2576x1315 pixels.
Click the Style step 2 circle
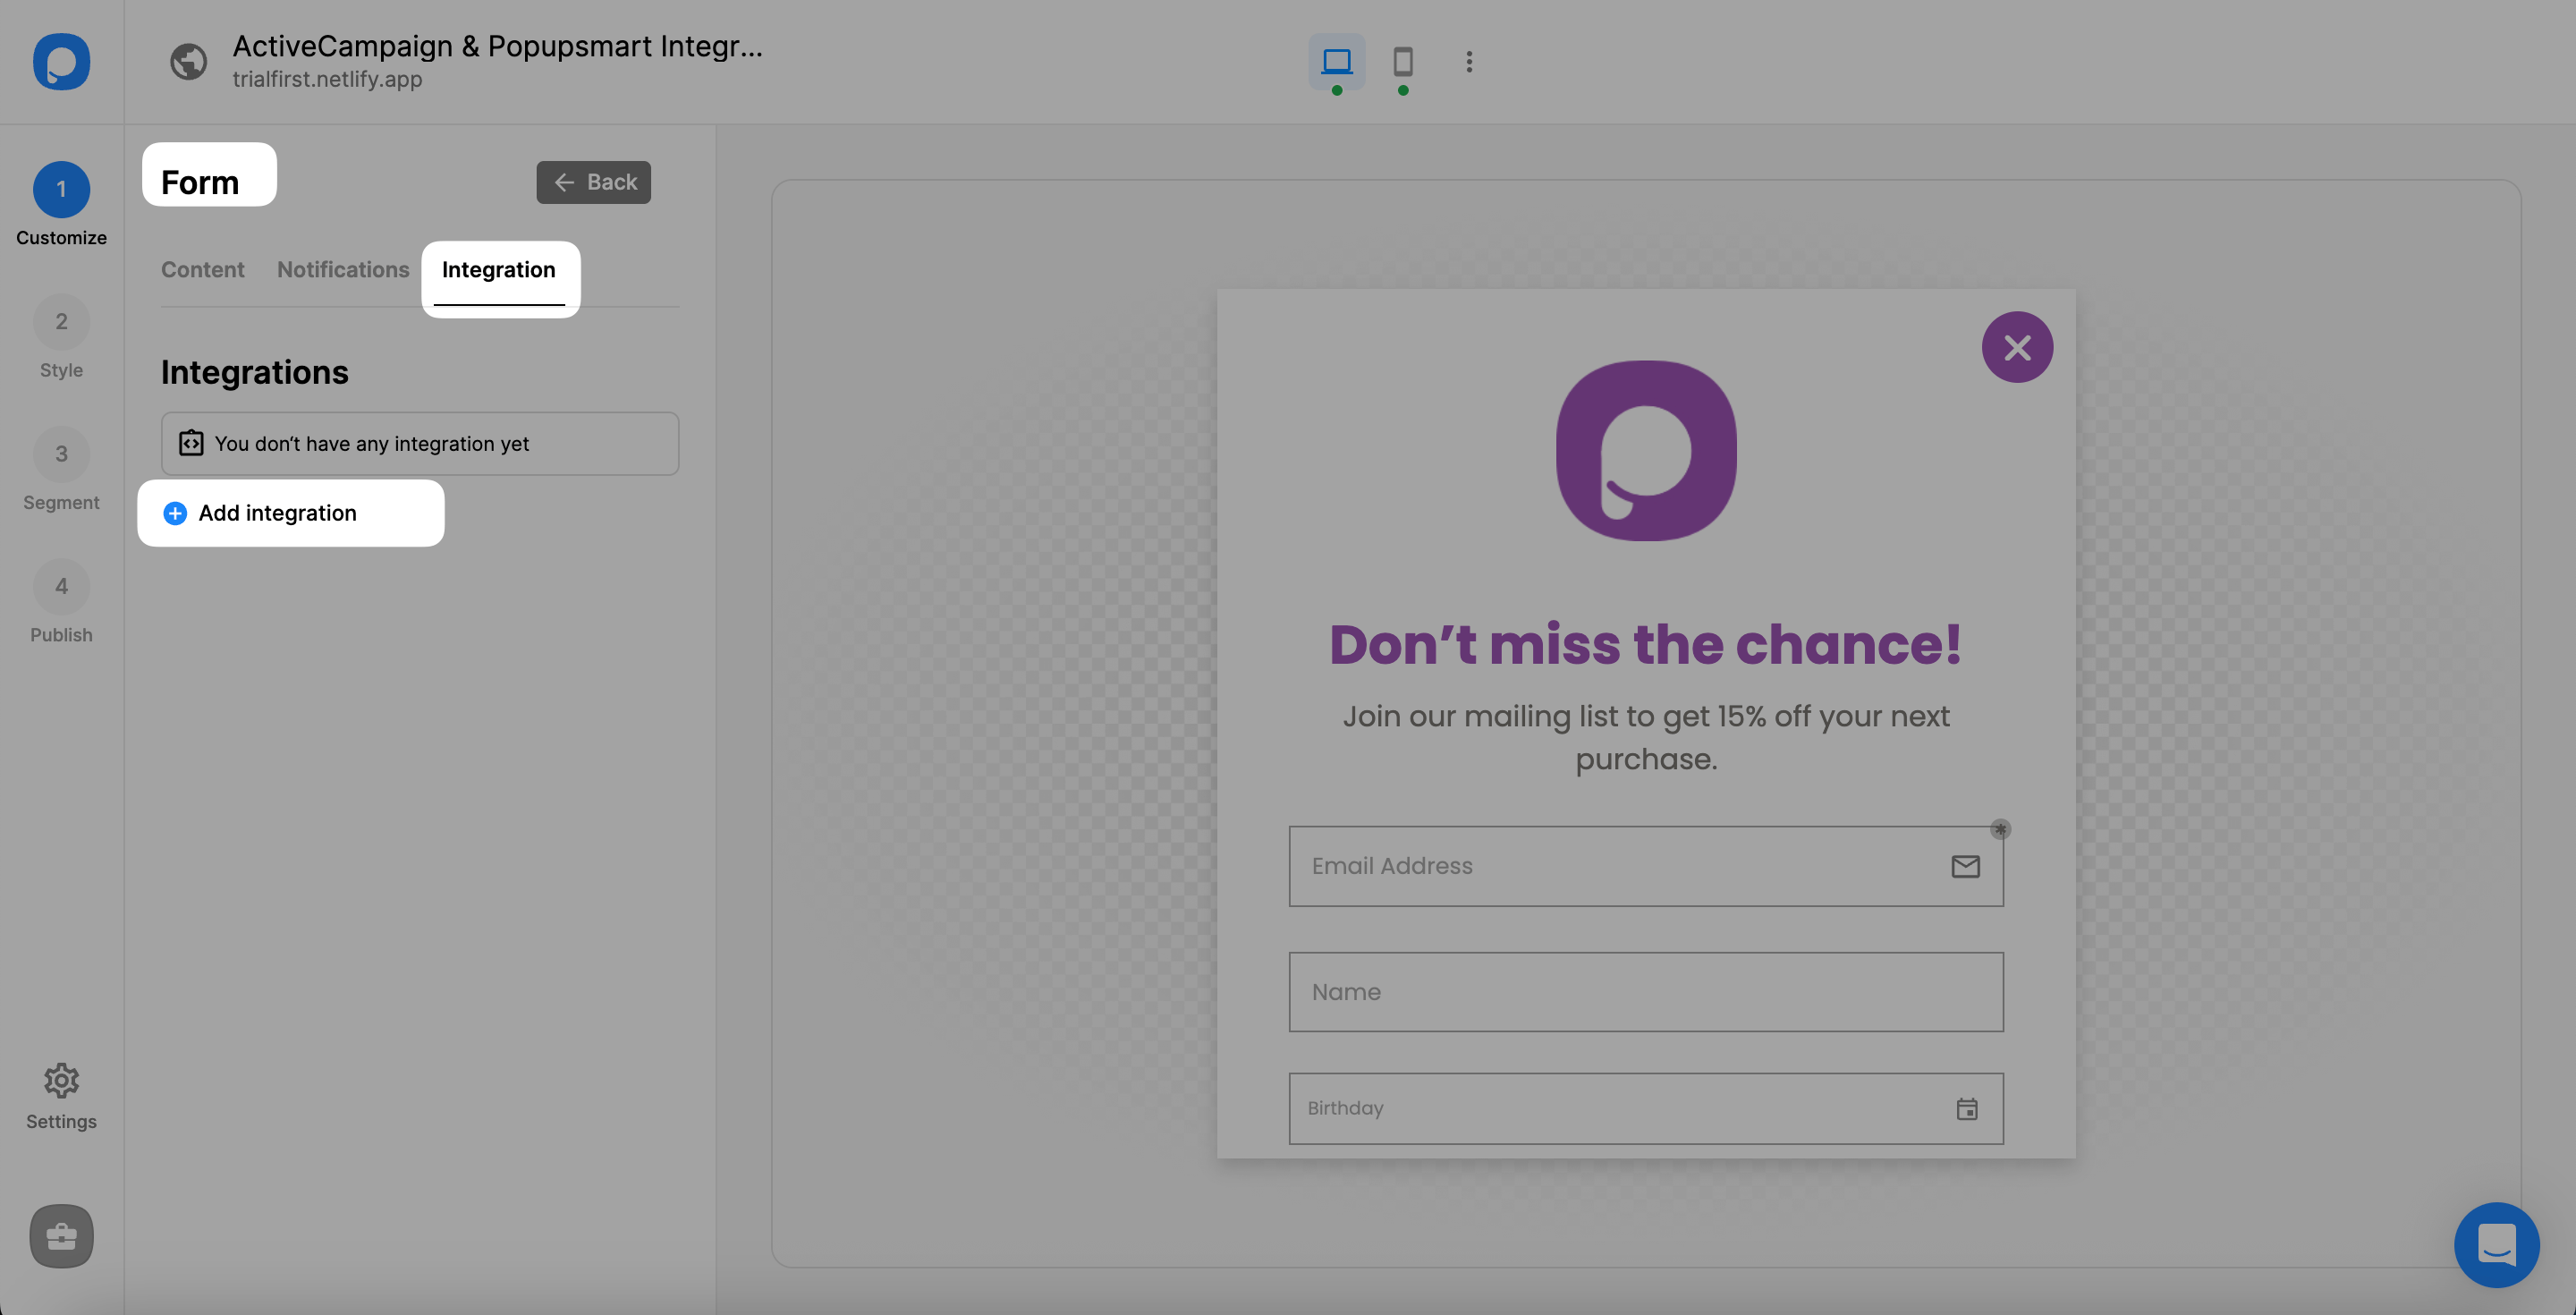click(62, 322)
